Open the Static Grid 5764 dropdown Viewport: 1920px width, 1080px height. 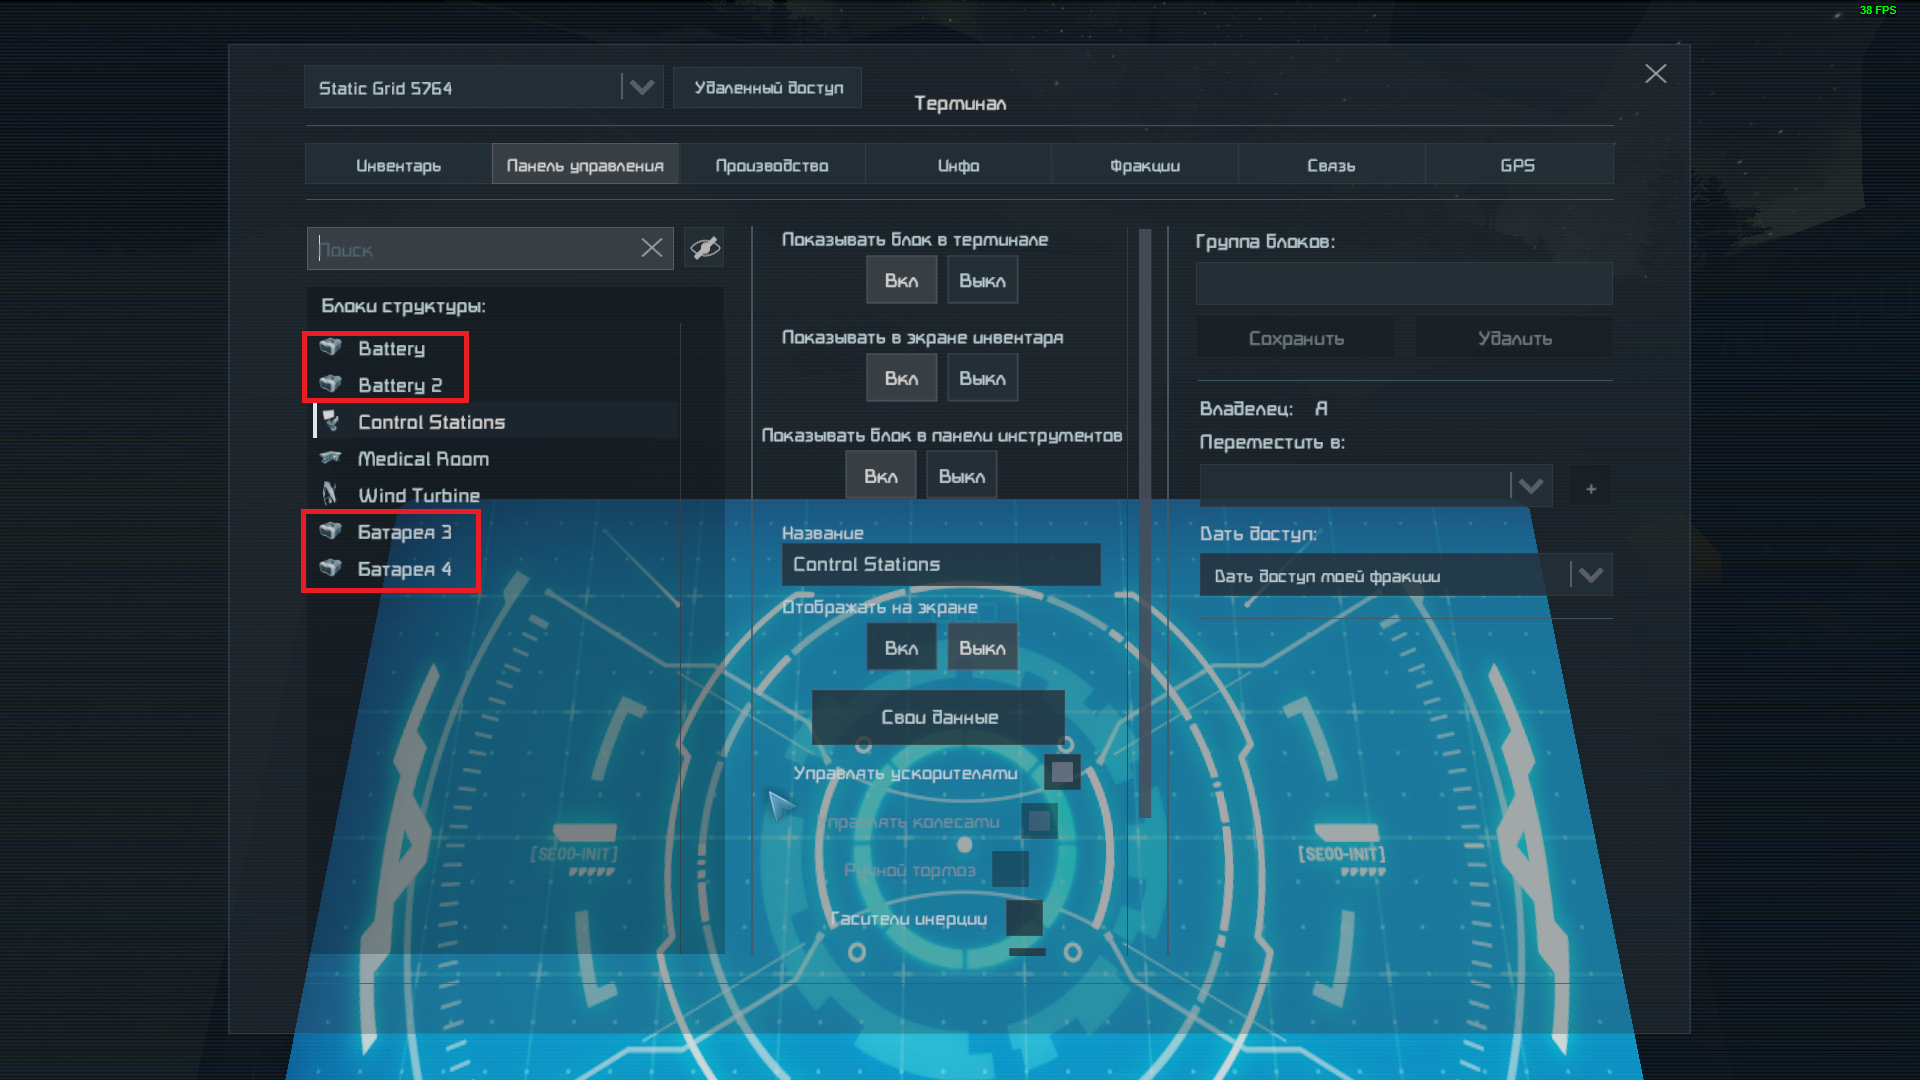642,87
